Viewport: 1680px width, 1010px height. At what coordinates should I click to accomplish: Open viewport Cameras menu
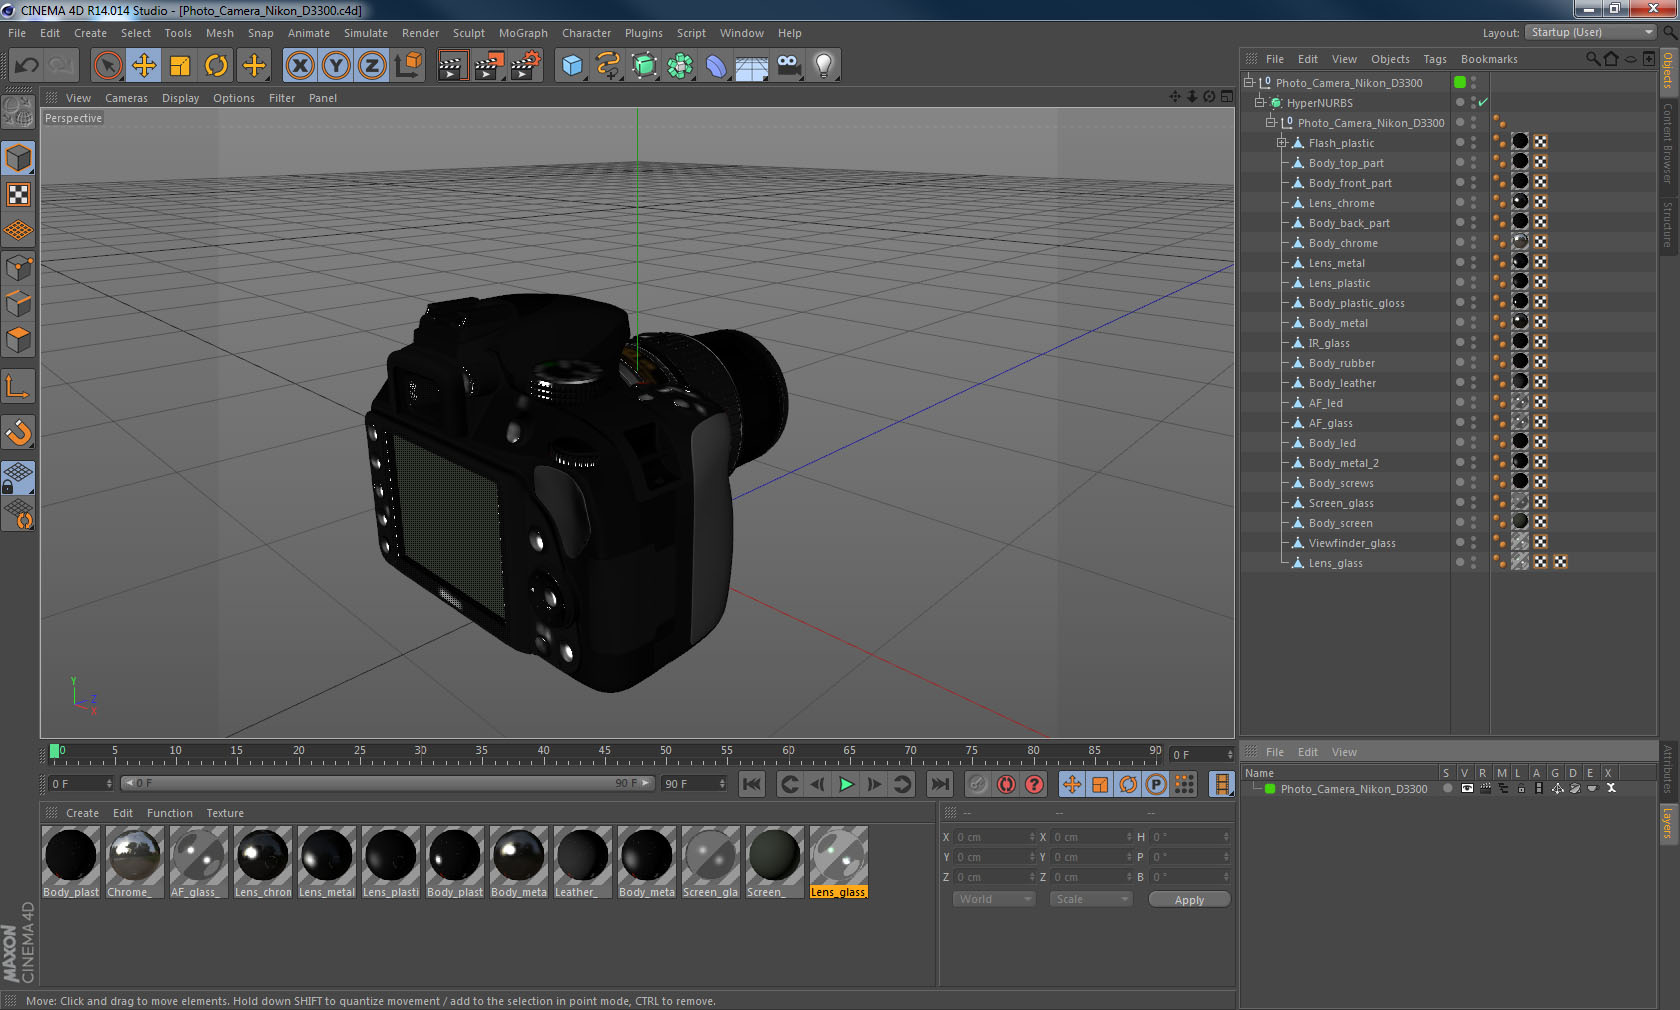point(126,98)
